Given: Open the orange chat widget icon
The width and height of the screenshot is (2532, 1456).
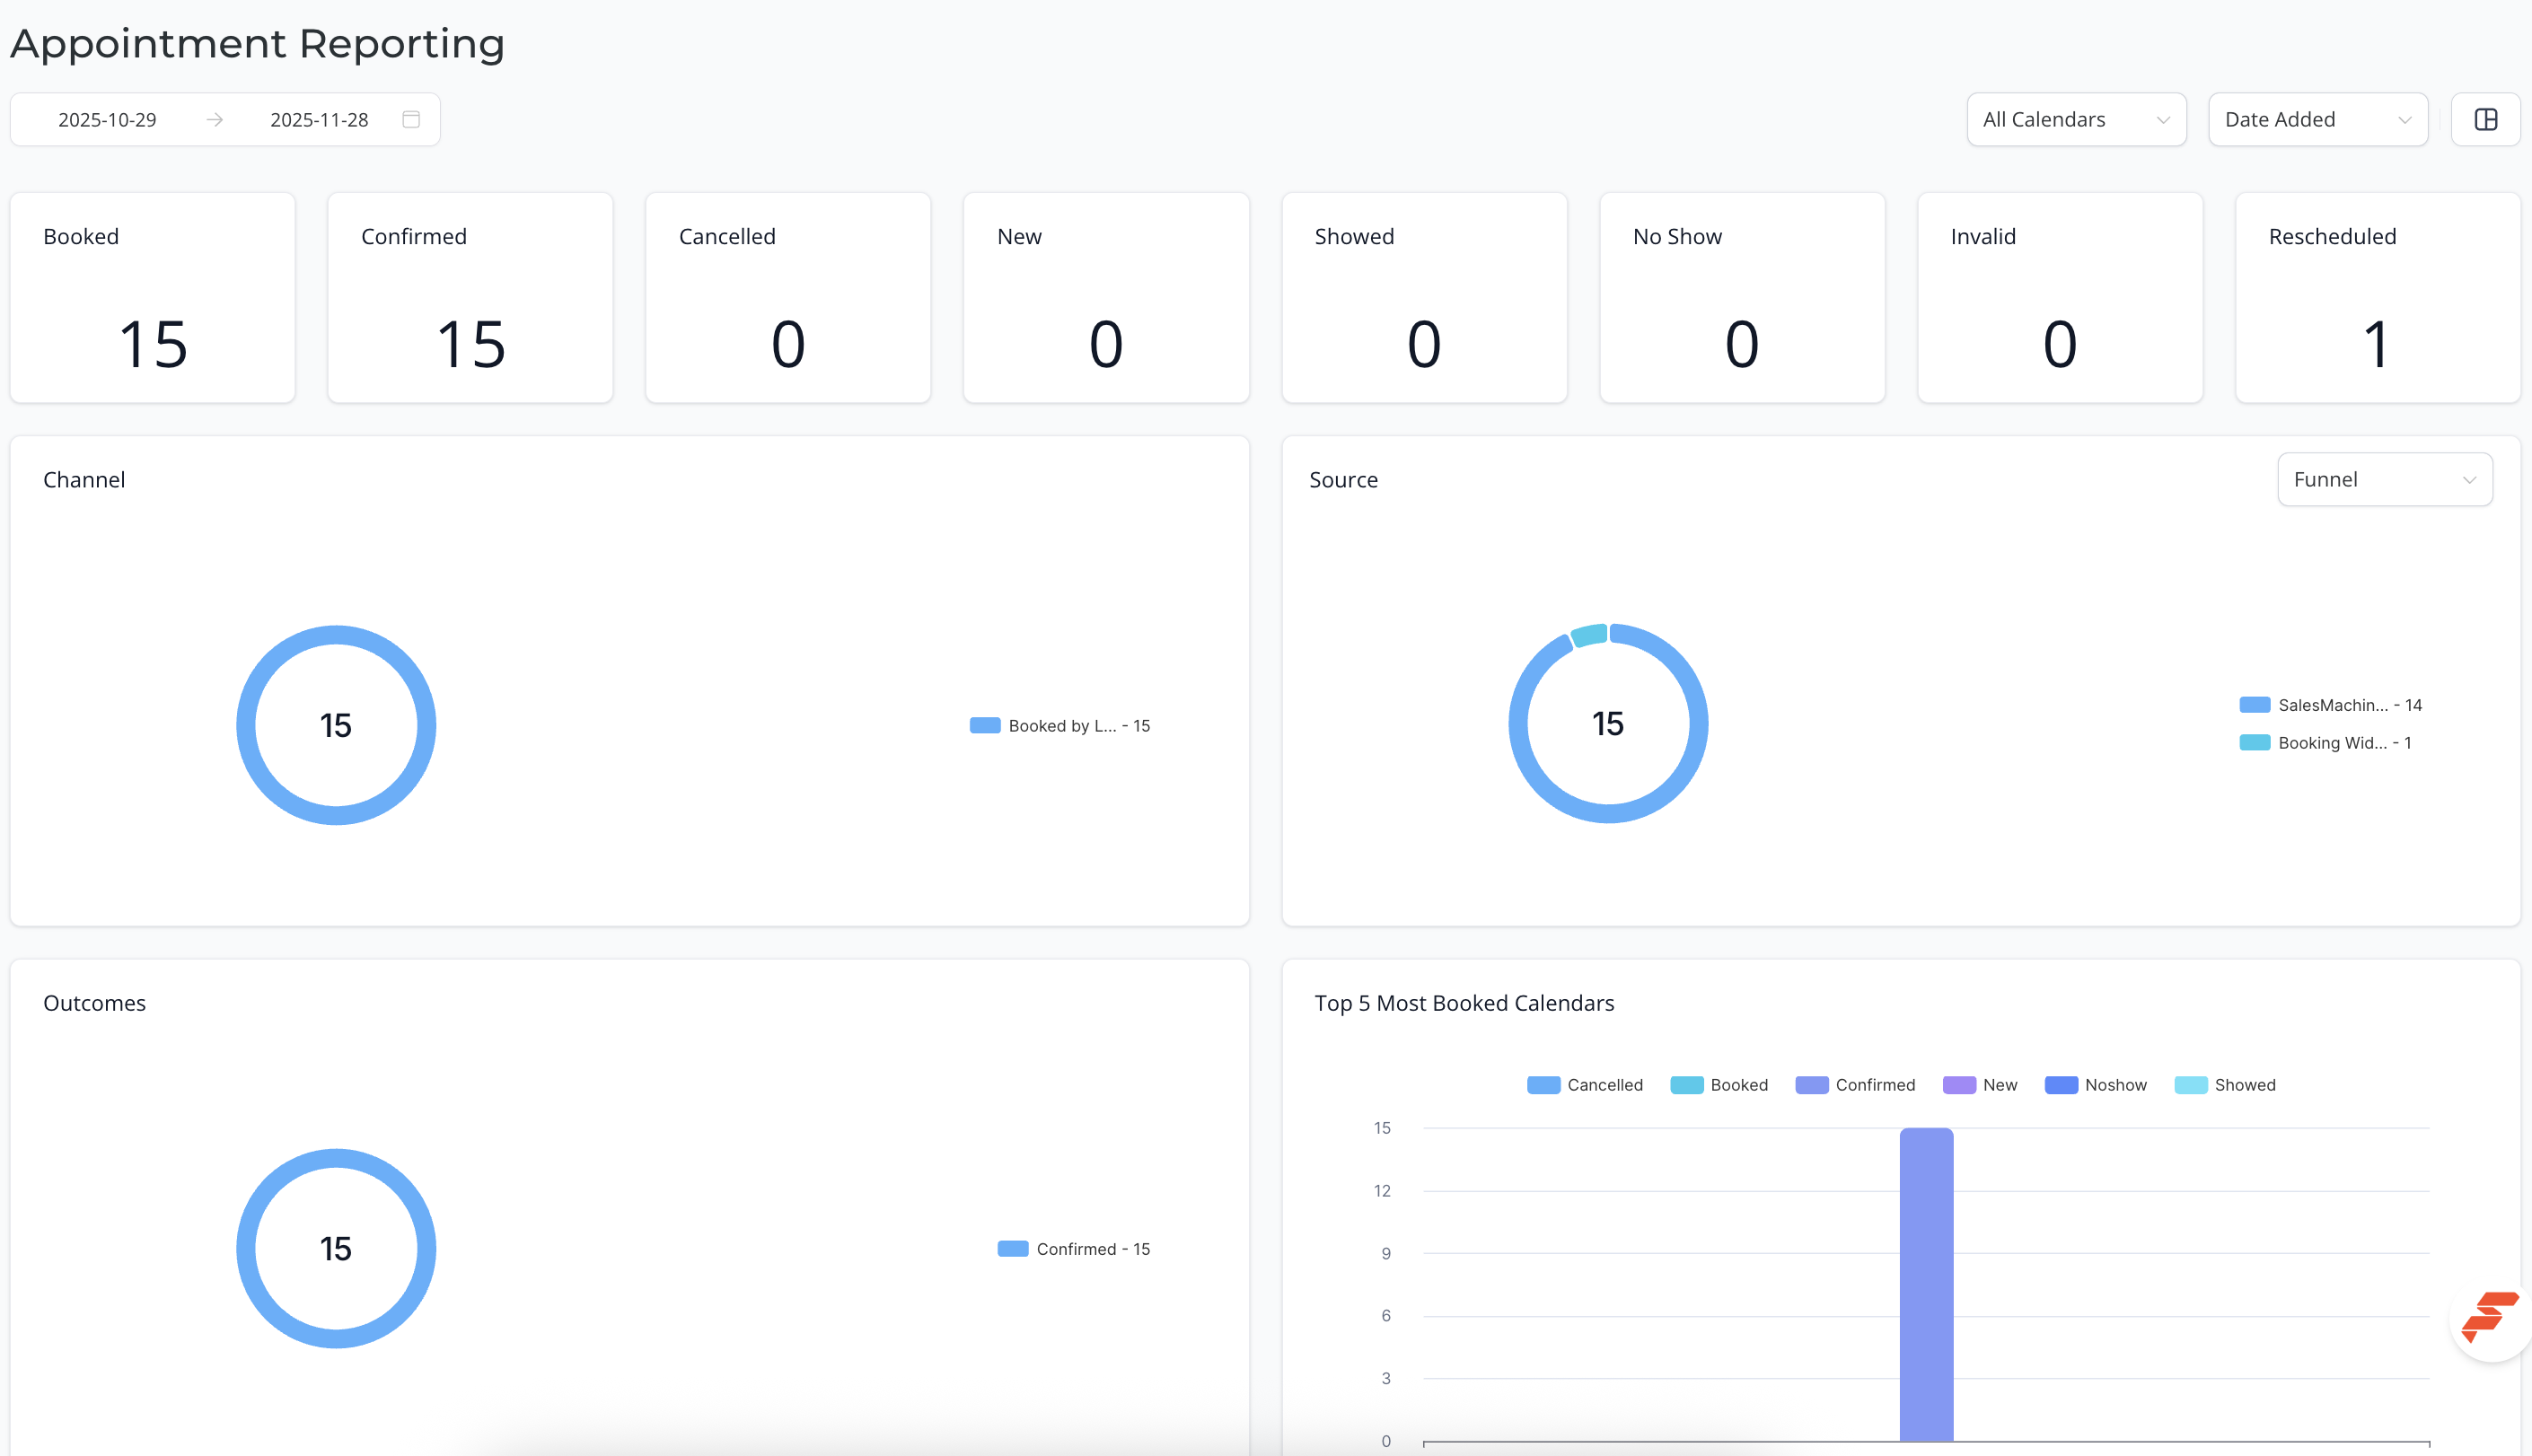Looking at the screenshot, I should 2490,1316.
